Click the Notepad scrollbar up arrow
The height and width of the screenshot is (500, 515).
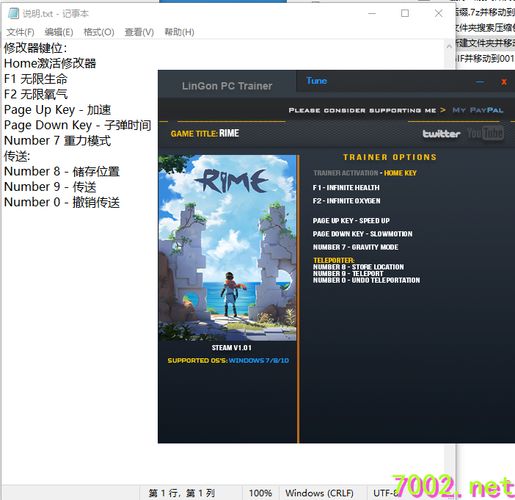tap(449, 46)
